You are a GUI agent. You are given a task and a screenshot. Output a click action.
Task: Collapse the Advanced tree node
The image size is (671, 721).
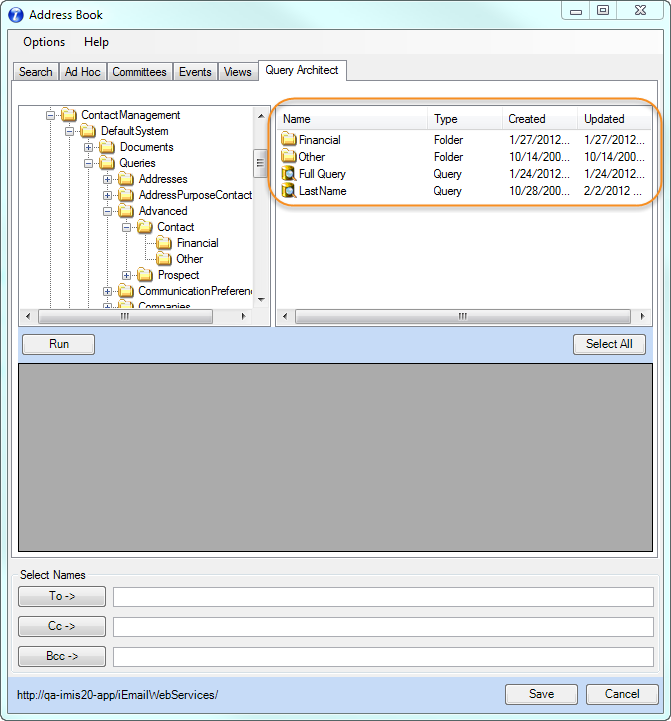click(x=108, y=211)
